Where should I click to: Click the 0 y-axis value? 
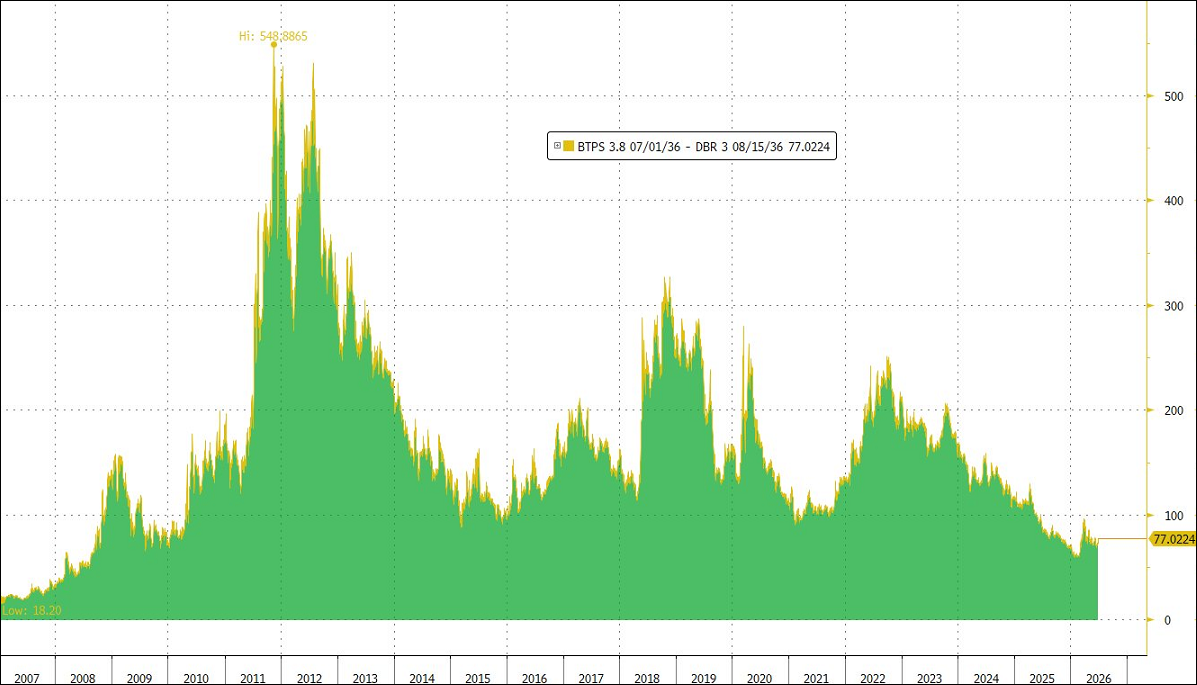1167,620
